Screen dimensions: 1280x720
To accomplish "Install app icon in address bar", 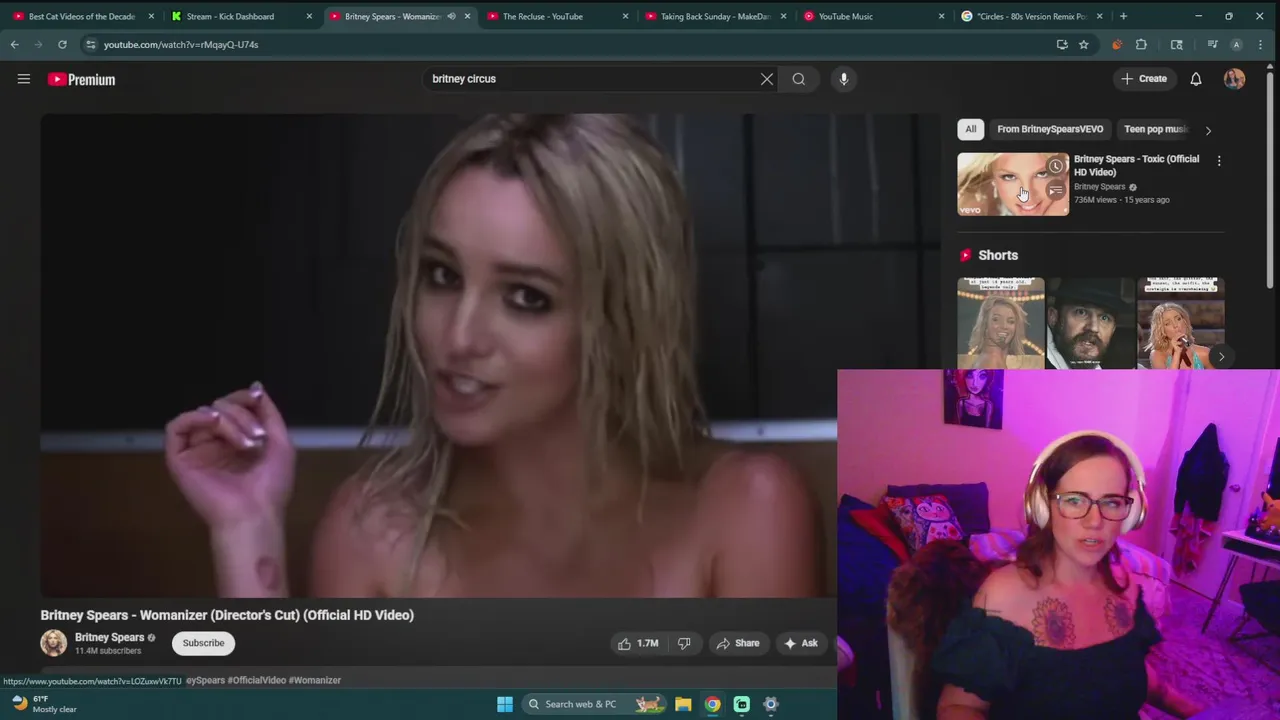I will (x=1062, y=44).
